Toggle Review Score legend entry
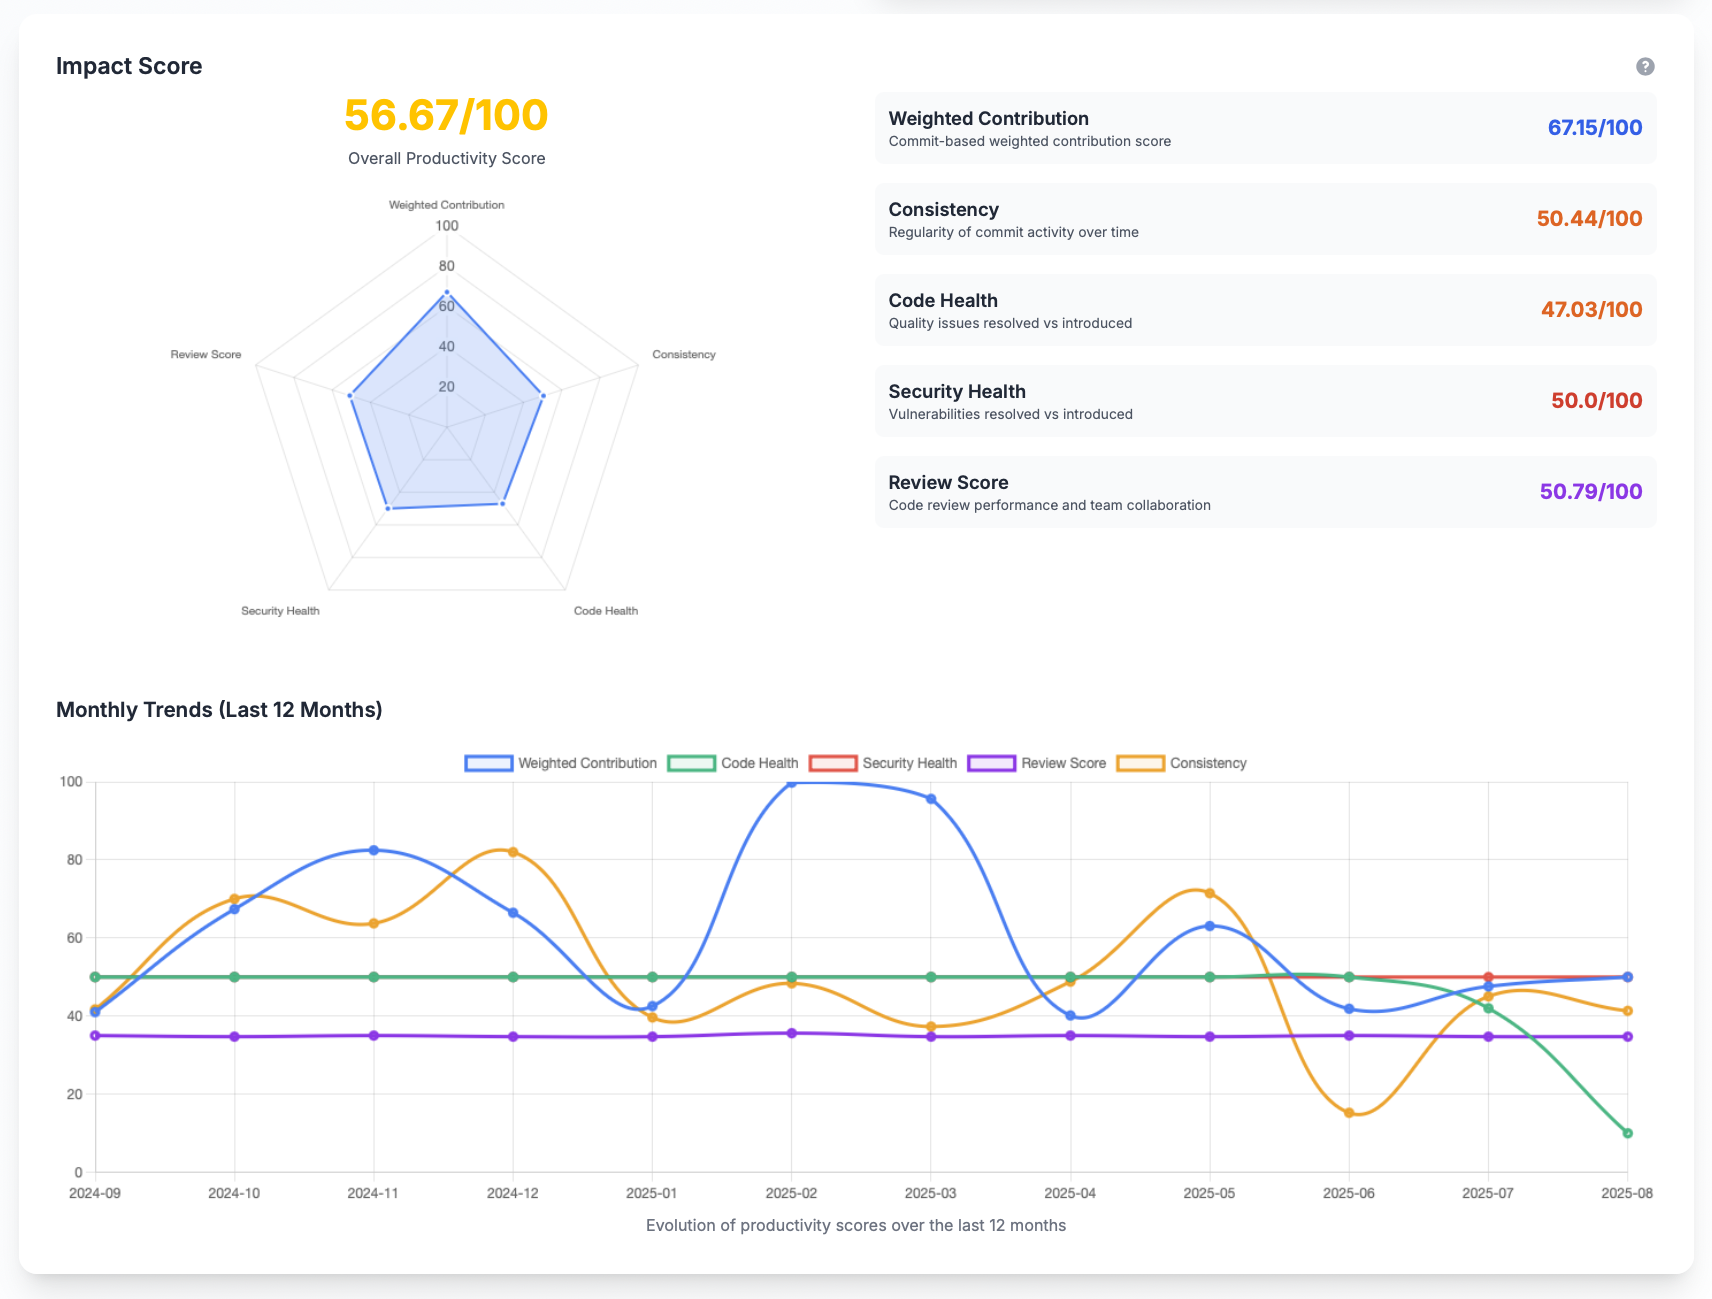Screen dimensions: 1712x1299 point(1037,763)
